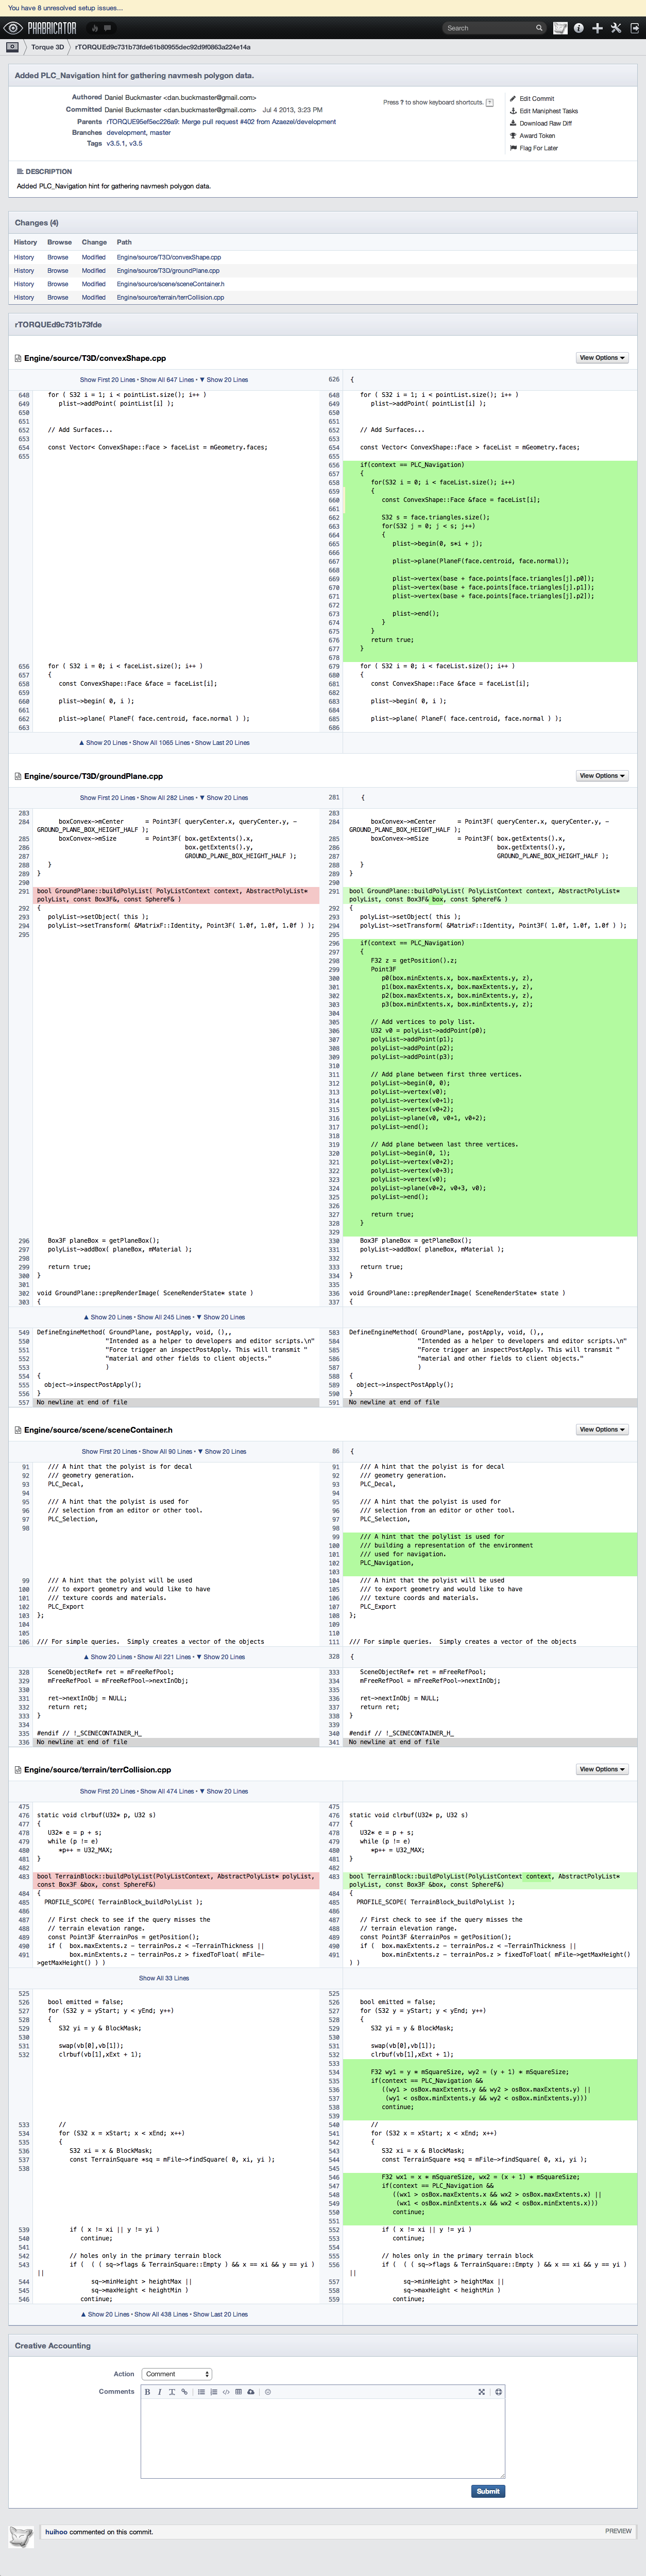Screen dimensions: 646x2576
Task: Insert code block via toolbar icon
Action: tap(226, 2392)
